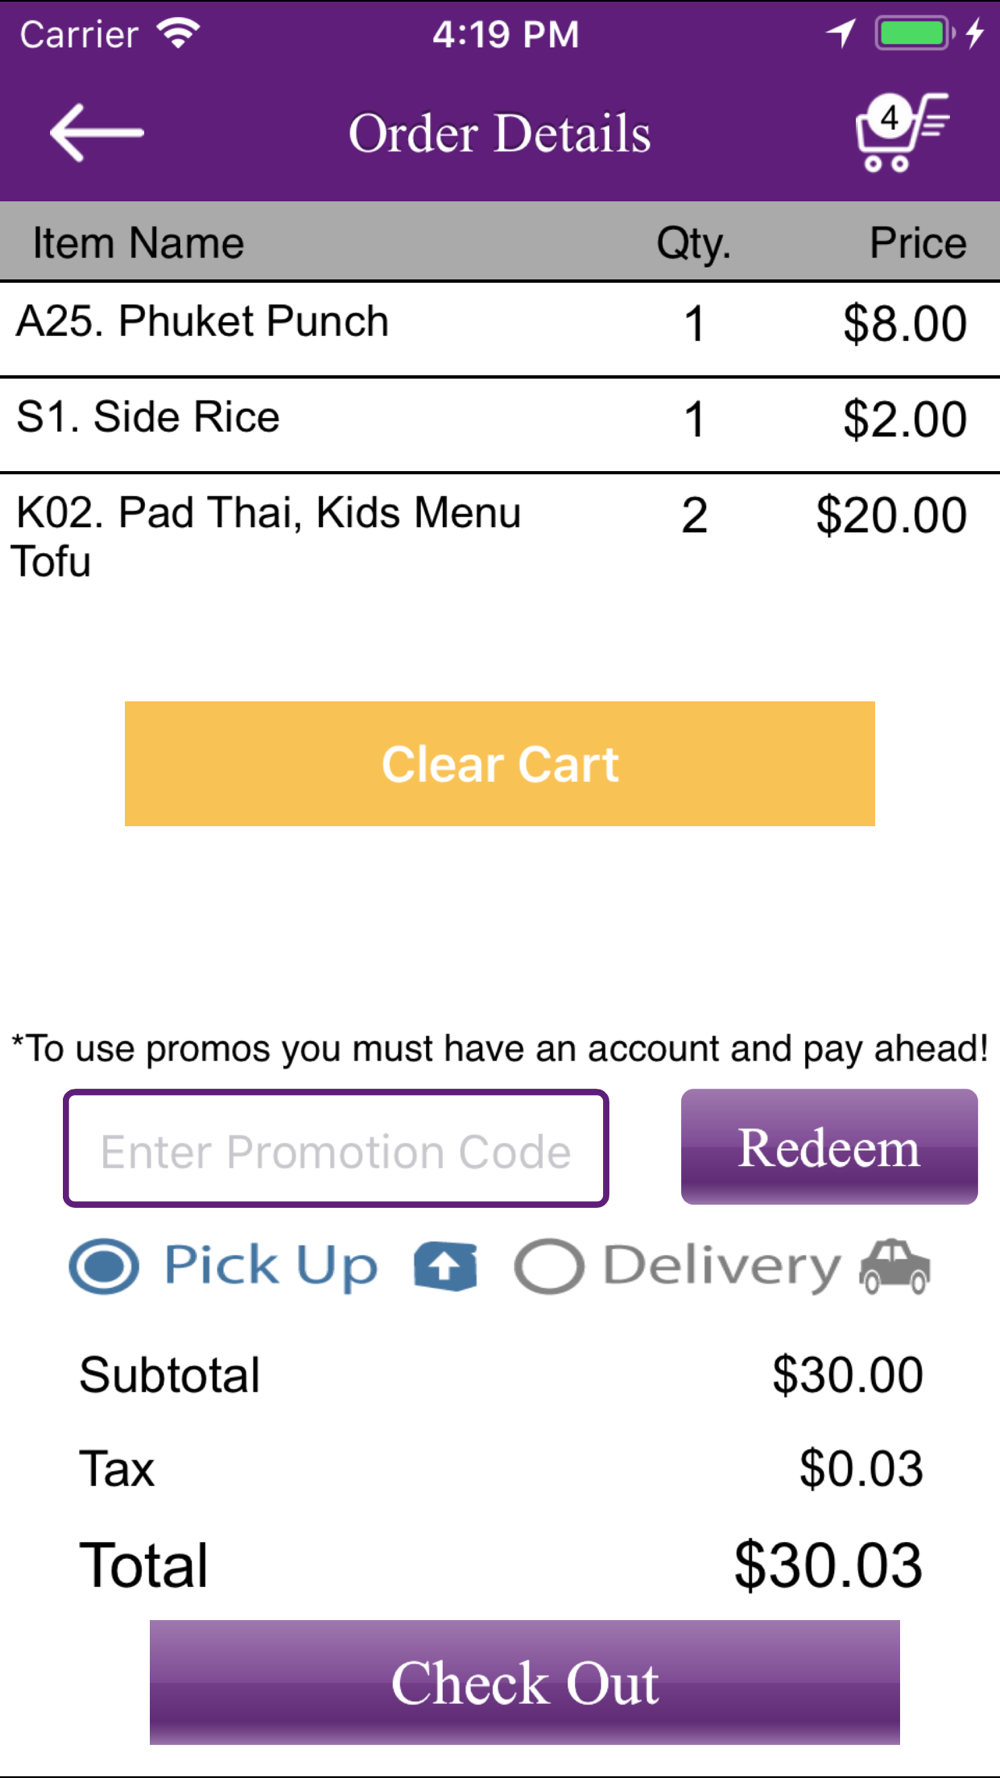
Task: Click the Clear Cart button
Action: [500, 764]
